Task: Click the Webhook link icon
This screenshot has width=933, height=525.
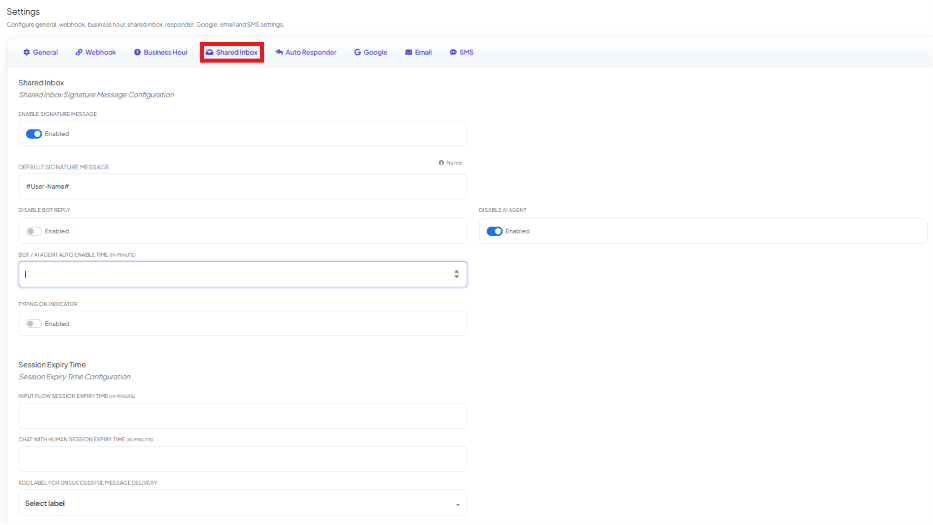Action: point(79,52)
